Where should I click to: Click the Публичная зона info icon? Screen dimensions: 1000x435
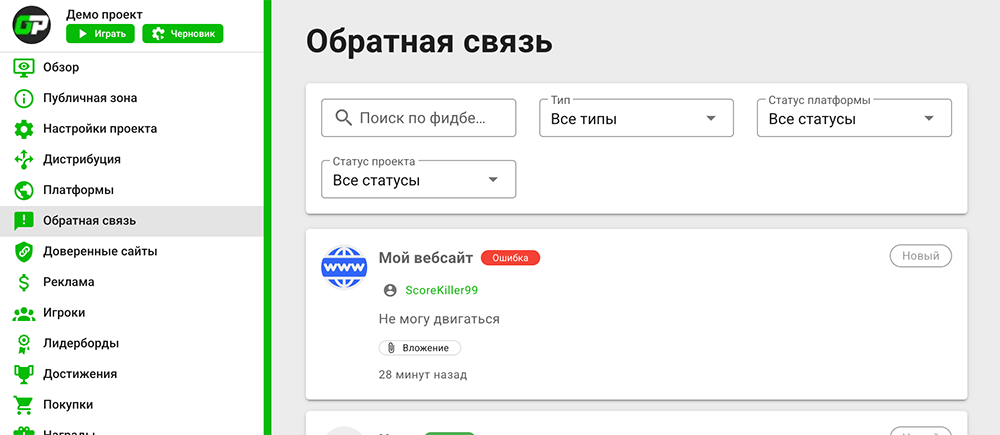pyautogui.click(x=24, y=99)
